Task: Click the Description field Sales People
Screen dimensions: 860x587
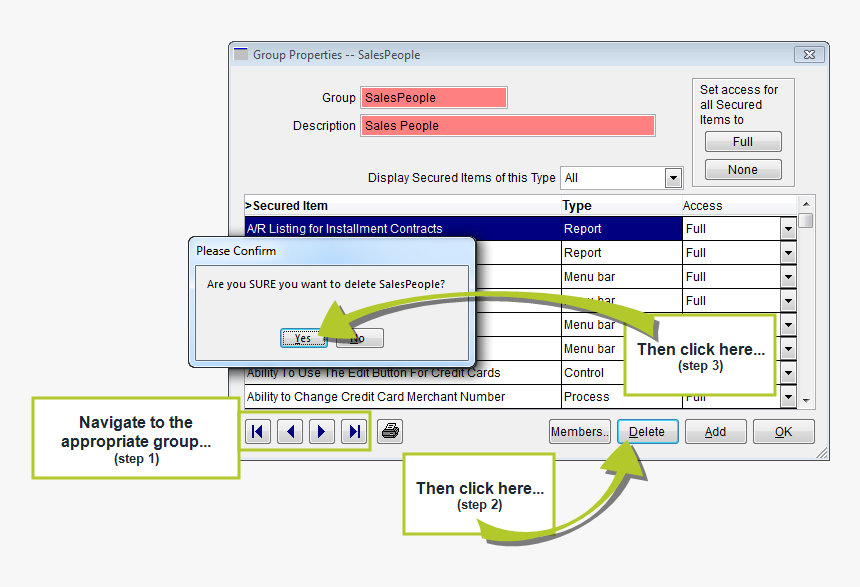Action: pos(508,126)
